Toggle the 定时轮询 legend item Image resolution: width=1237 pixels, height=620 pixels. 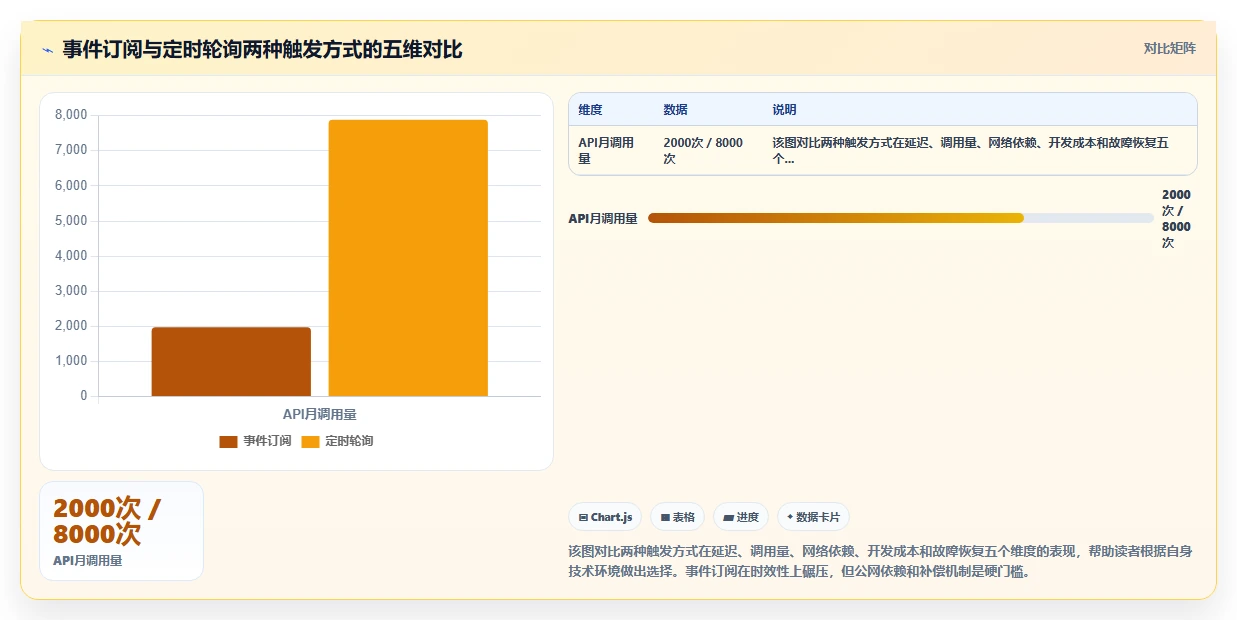coord(337,441)
